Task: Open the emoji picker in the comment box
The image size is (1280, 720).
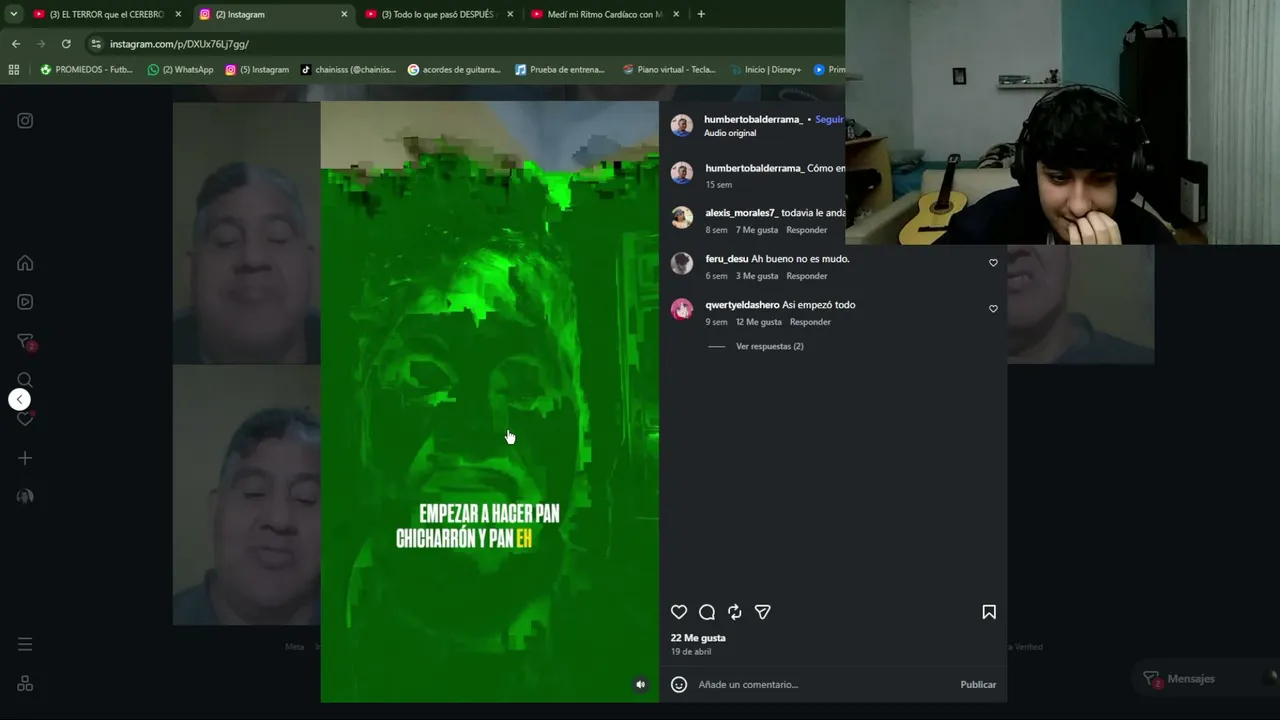Action: pyautogui.click(x=679, y=685)
